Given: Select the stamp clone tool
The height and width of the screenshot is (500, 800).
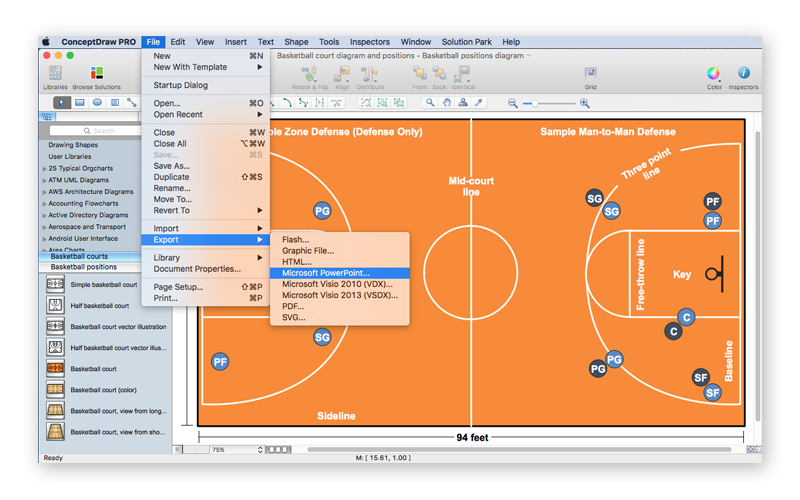Looking at the screenshot, I should 463,103.
